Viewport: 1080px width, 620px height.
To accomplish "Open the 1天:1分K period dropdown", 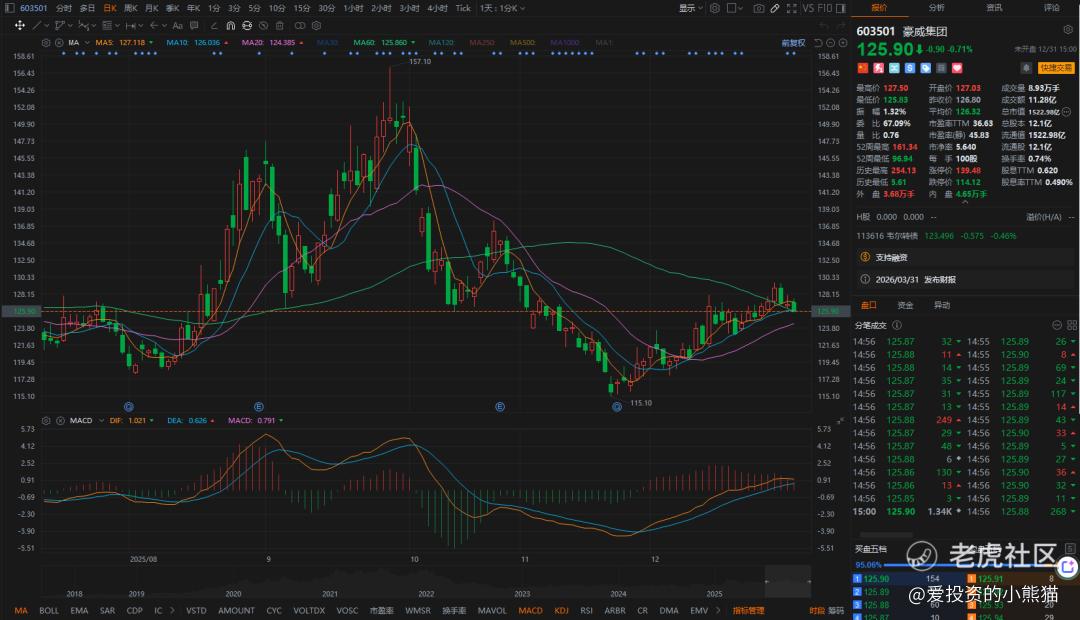I will click(x=503, y=8).
